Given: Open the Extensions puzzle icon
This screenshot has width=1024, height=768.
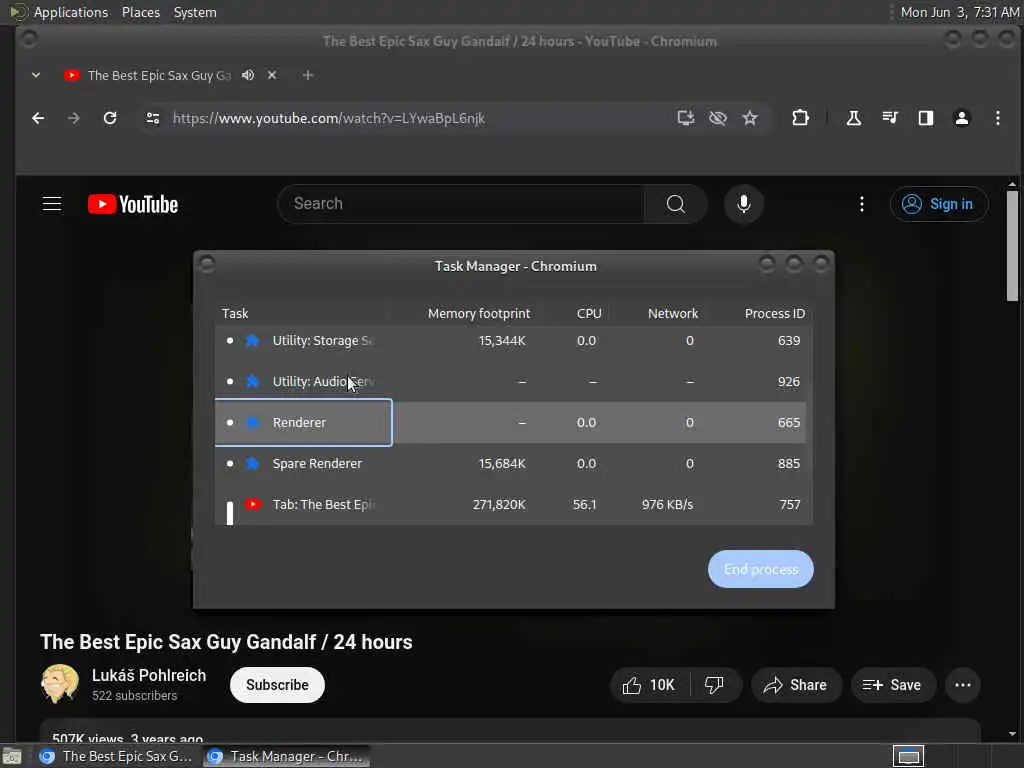Looking at the screenshot, I should pyautogui.click(x=800, y=118).
